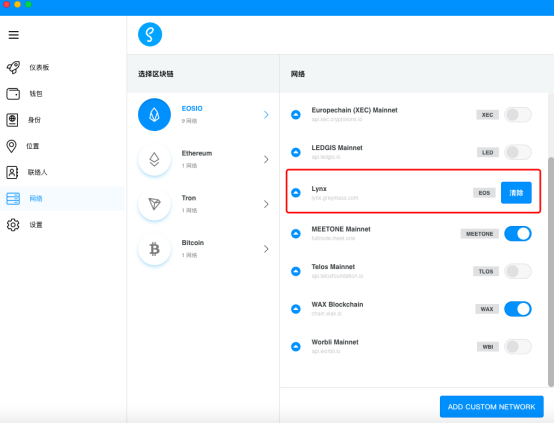Select the LEDGIS Mainnet name
The image size is (554, 423).
(337, 148)
